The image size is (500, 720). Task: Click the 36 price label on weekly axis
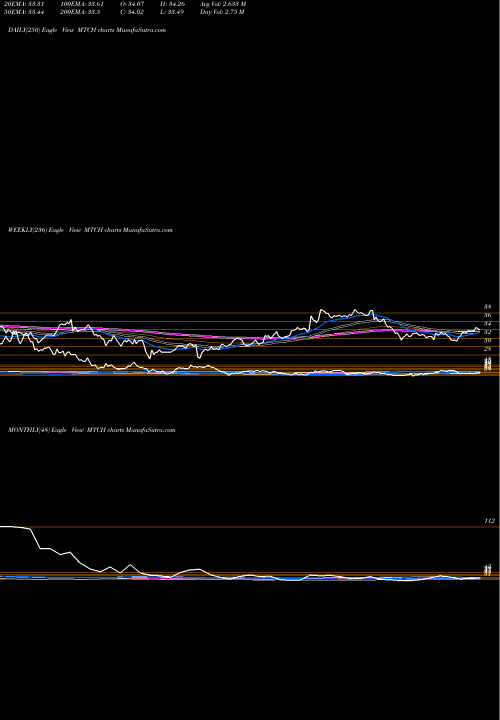click(x=488, y=315)
